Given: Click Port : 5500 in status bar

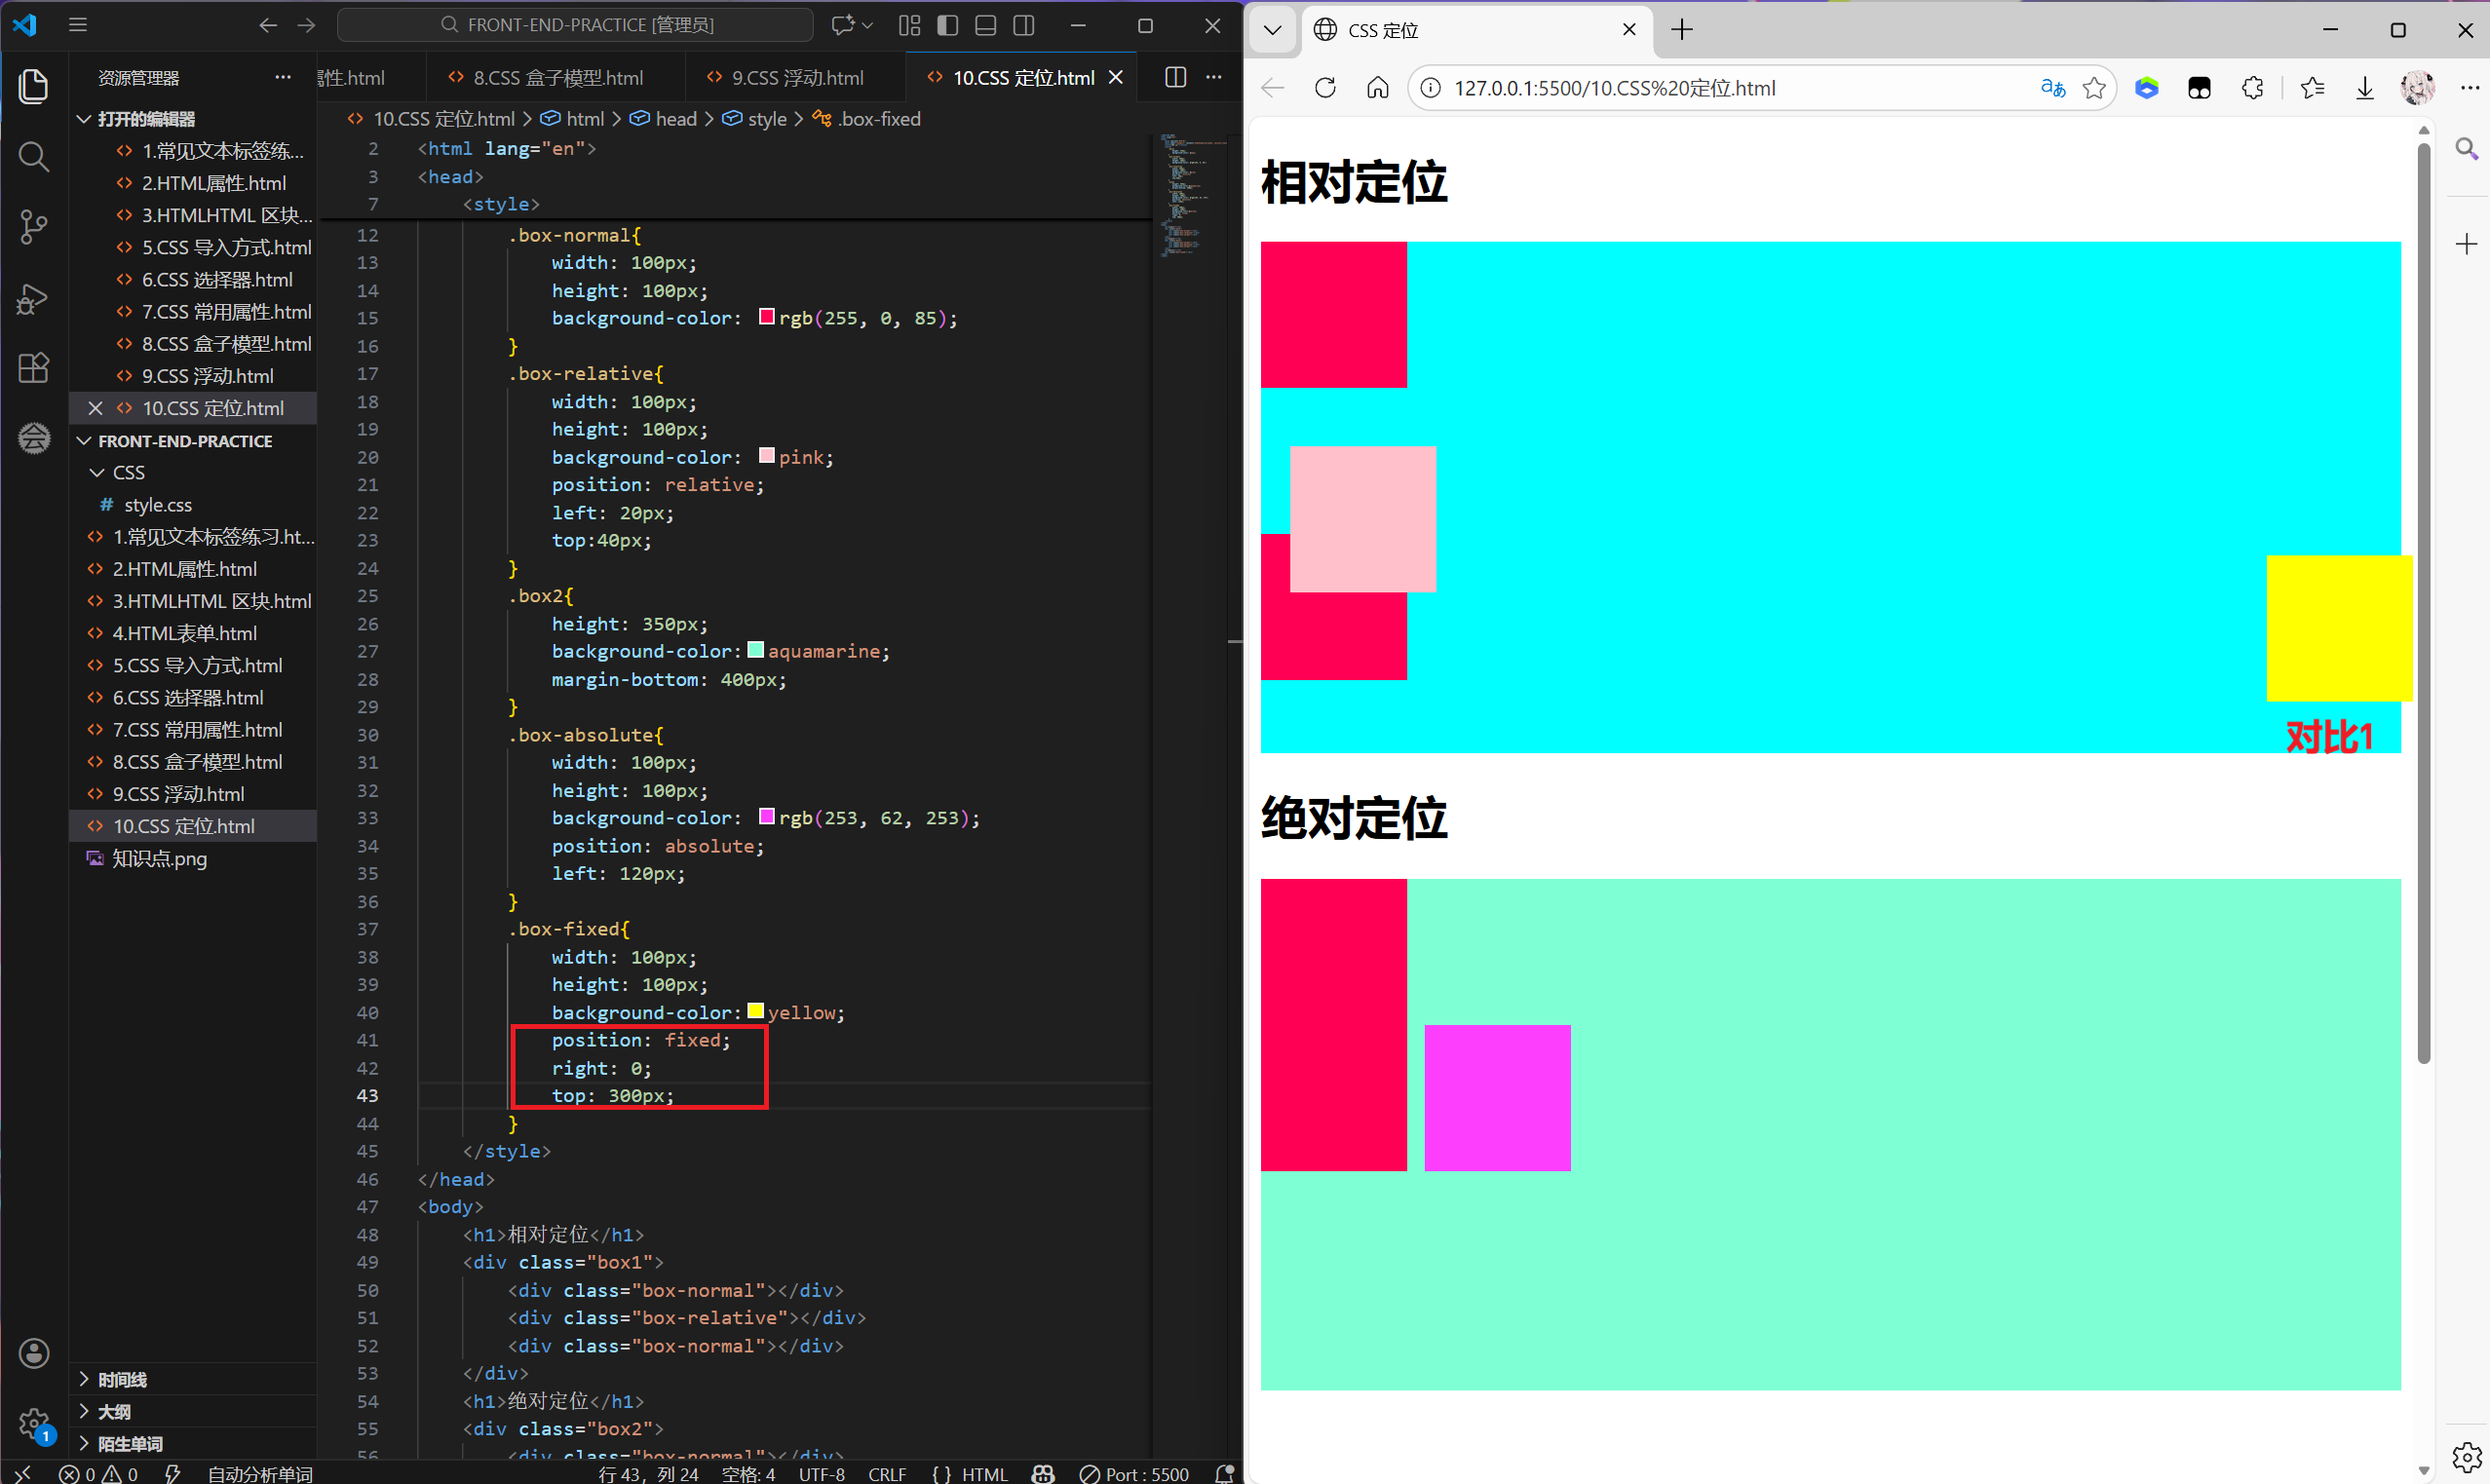Looking at the screenshot, I should click(x=1135, y=1473).
